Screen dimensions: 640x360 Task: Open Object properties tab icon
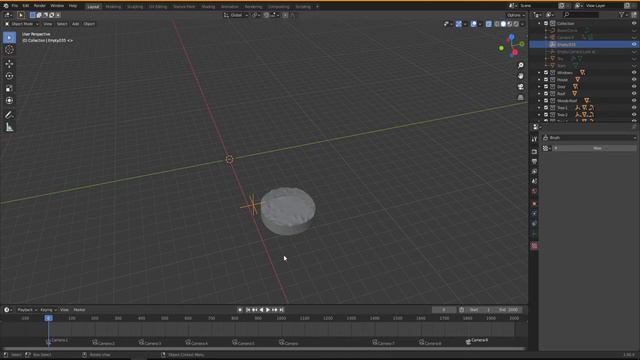coord(534,203)
